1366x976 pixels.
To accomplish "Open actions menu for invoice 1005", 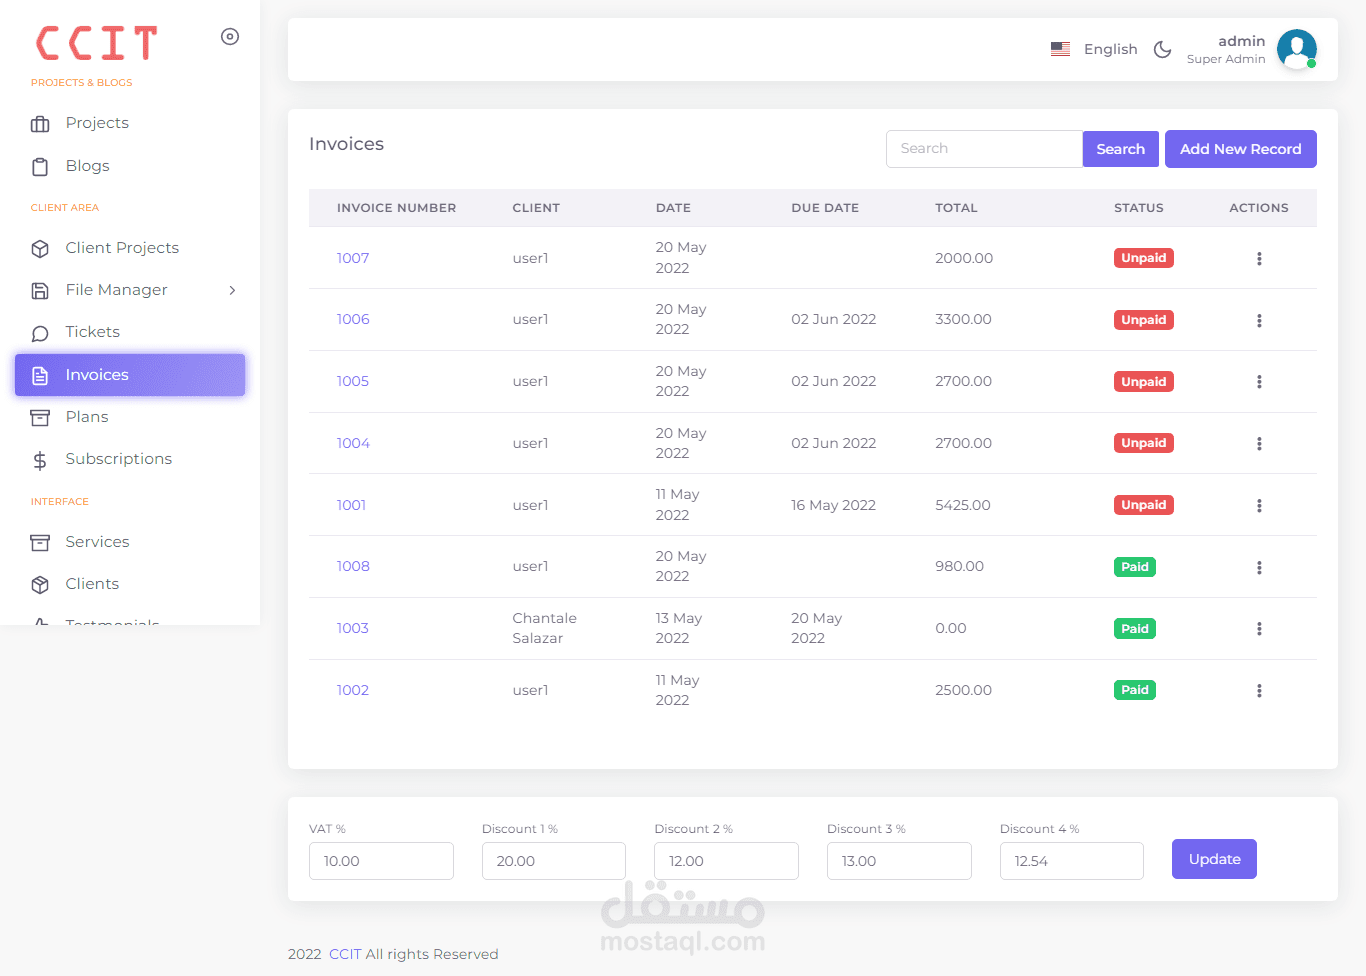I will point(1259,382).
